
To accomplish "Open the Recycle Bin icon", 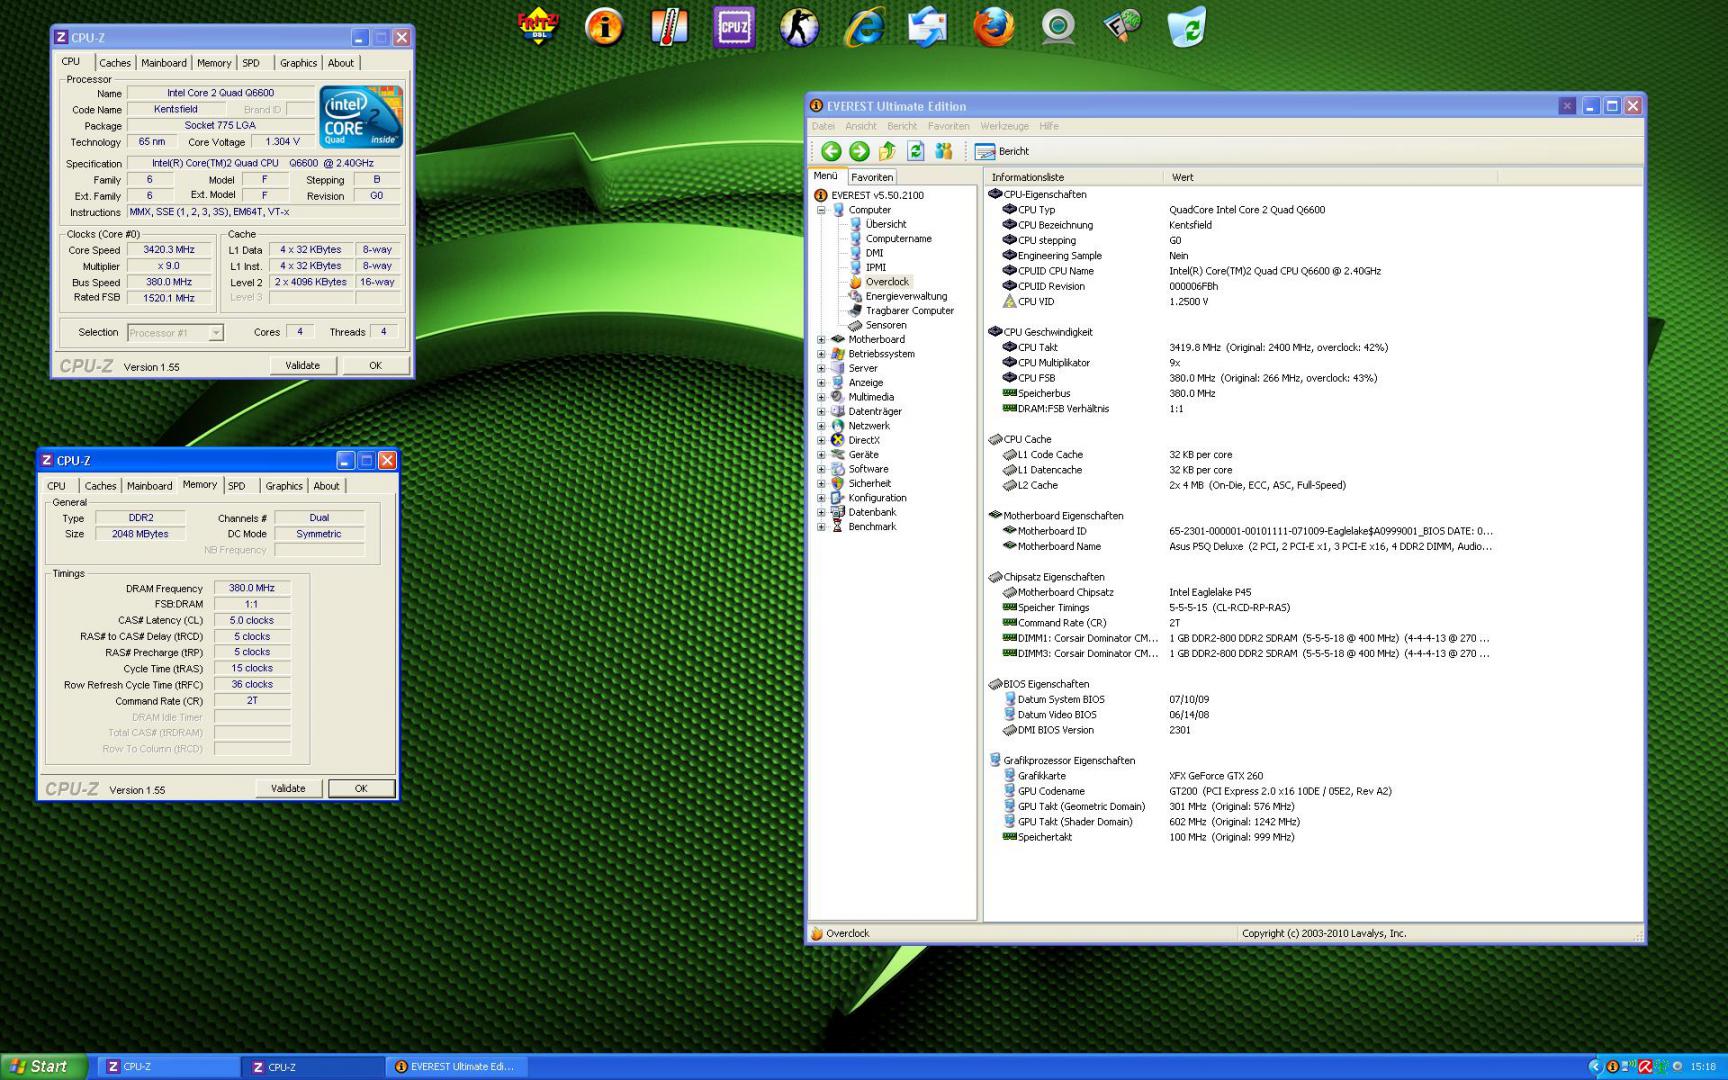I will (x=1186, y=28).
